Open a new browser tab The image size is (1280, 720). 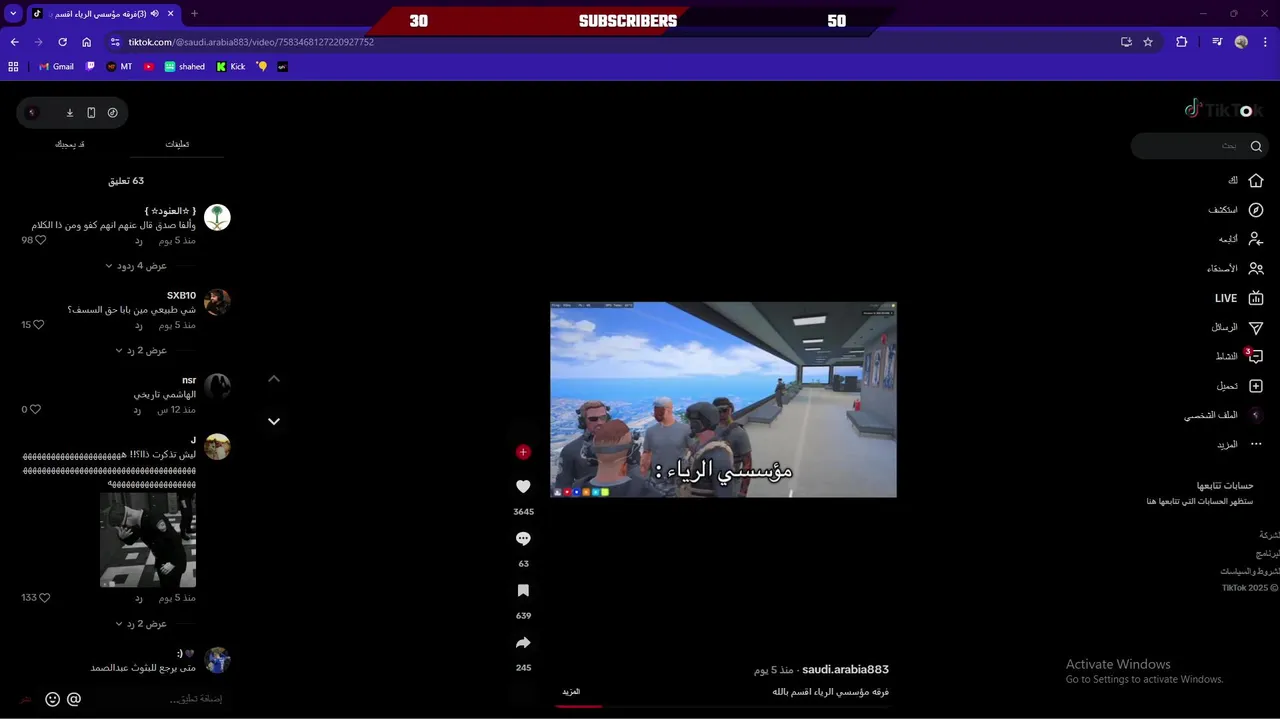pyautogui.click(x=194, y=14)
